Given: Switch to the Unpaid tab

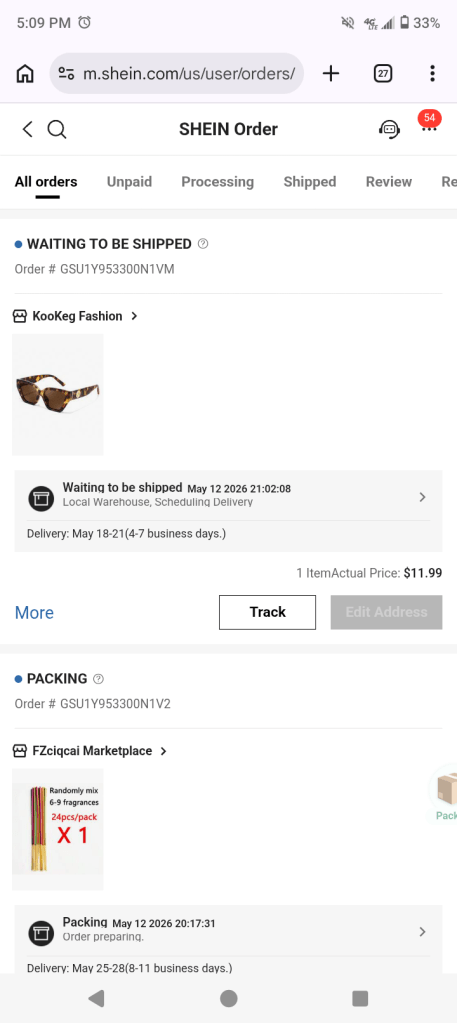Looking at the screenshot, I should coord(129,182).
